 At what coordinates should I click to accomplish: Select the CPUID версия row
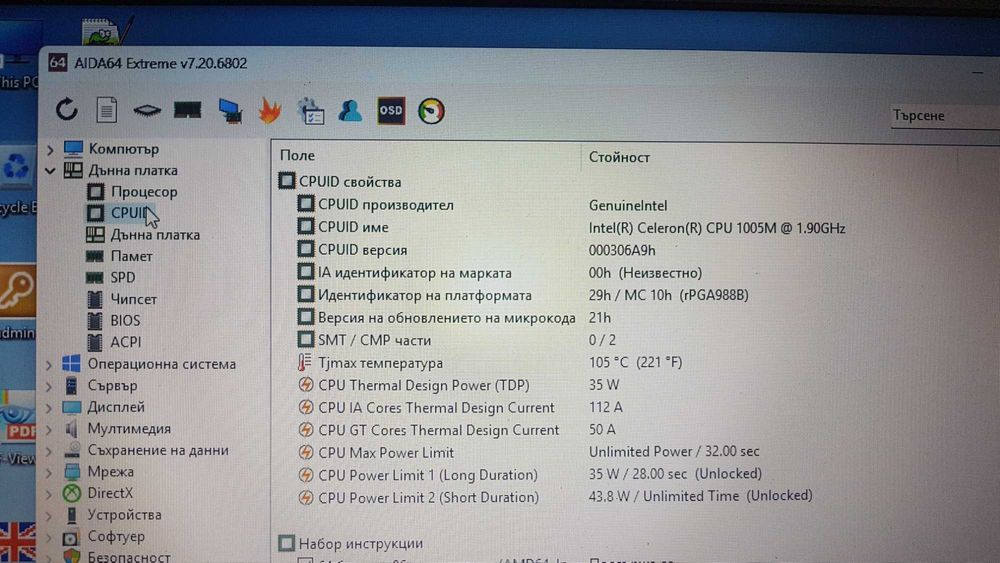pos(362,250)
